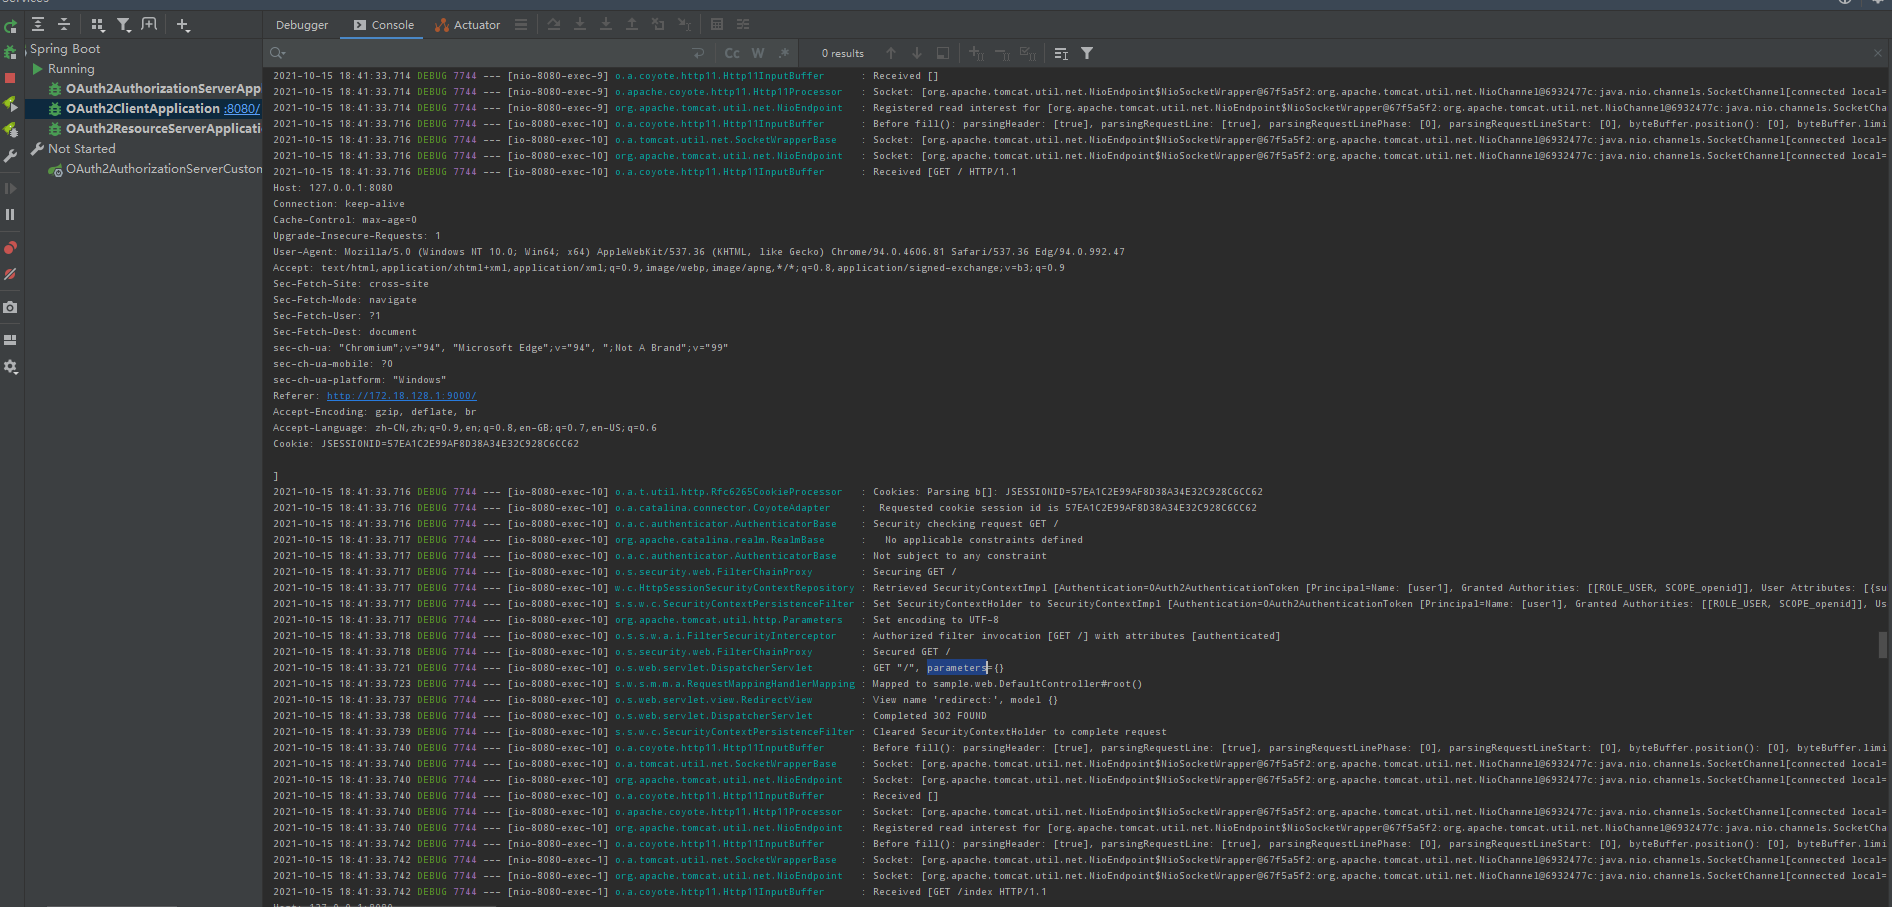
Task: Click Trace Current Stream Chain icon
Action: [x=743, y=24]
